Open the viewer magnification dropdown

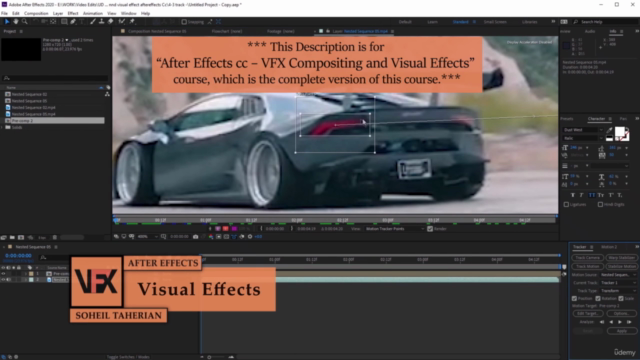[x=148, y=237]
